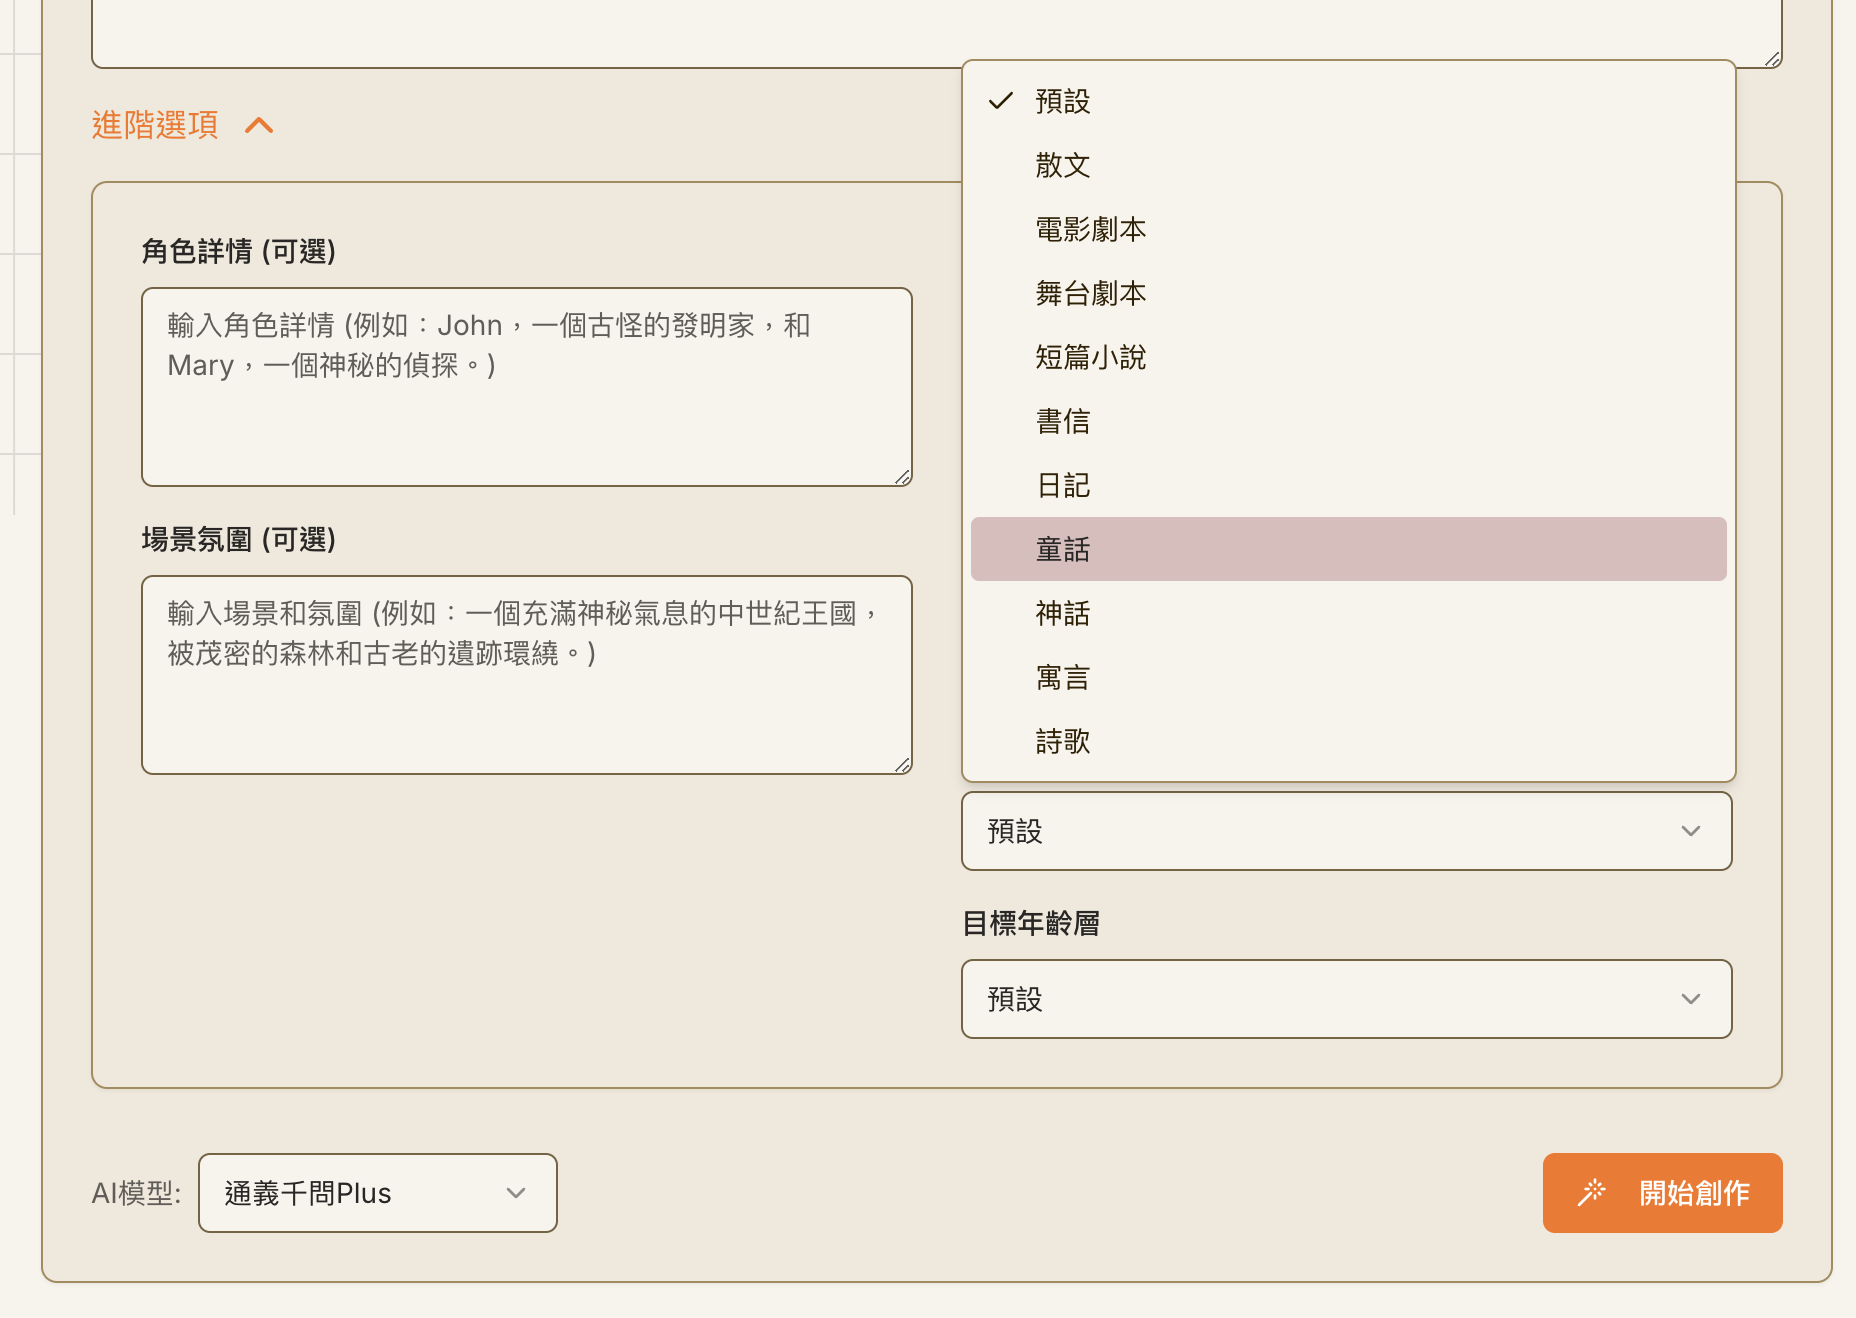Screen dimensions: 1856x1318
Task: Pick 神話 from the dropdown list
Action: (x=1348, y=613)
